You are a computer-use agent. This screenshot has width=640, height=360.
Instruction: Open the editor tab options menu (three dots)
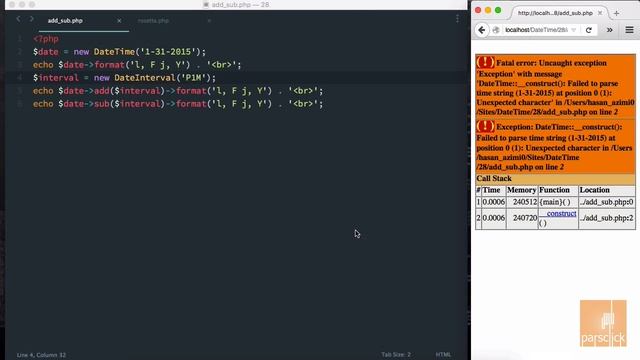pos(457,19)
